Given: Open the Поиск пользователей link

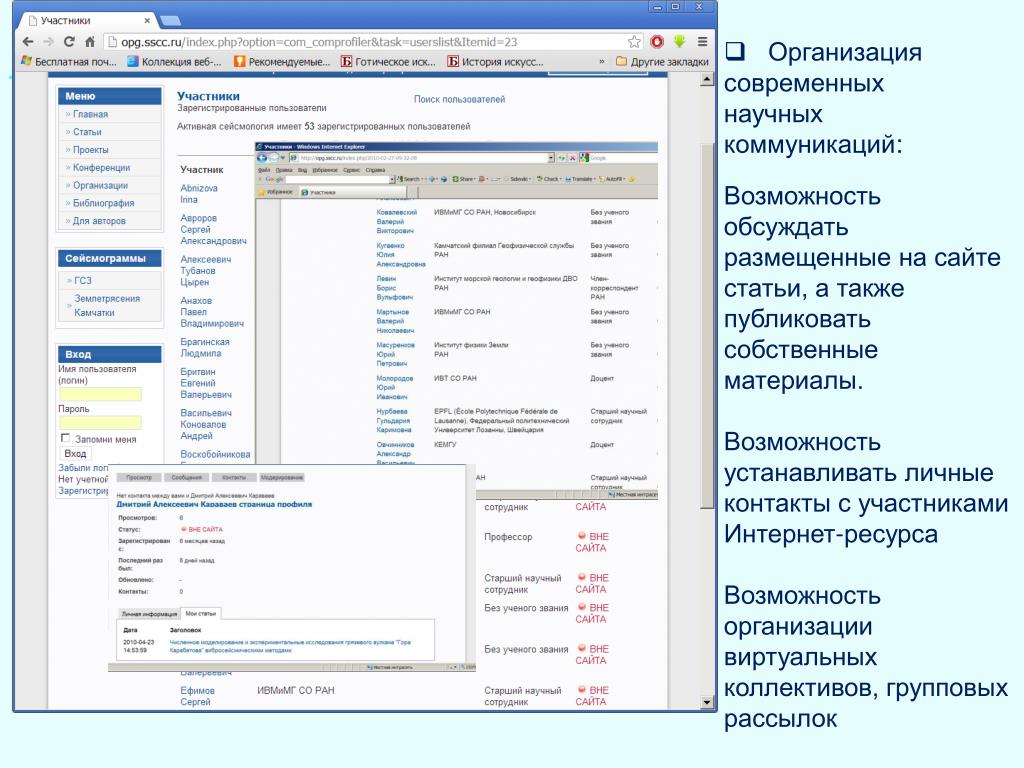Looking at the screenshot, I should point(459,99).
